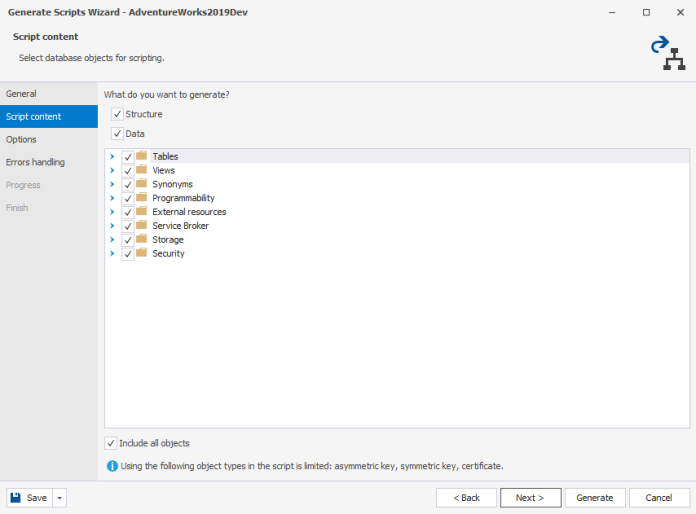Click the Service Broker folder icon
Screen dimensions: 696x514
click(141, 226)
